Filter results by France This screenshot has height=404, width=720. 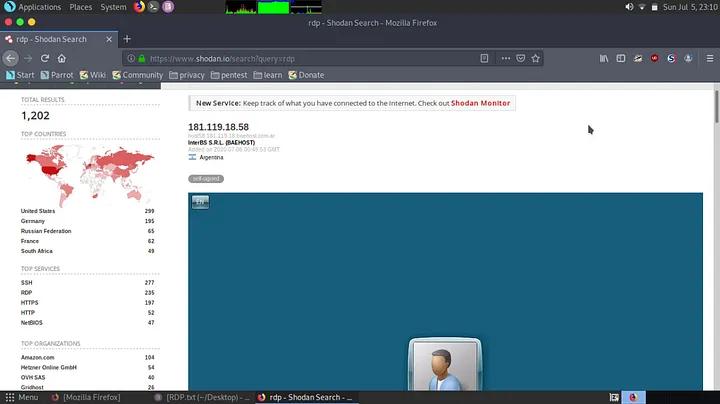[x=30, y=241]
